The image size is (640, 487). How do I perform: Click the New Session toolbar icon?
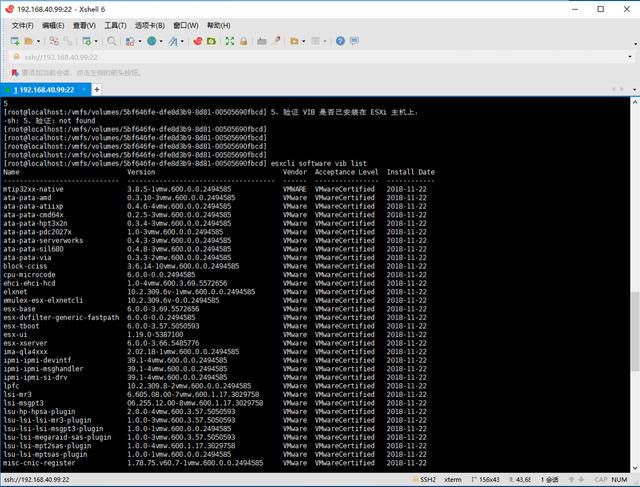click(x=15, y=41)
